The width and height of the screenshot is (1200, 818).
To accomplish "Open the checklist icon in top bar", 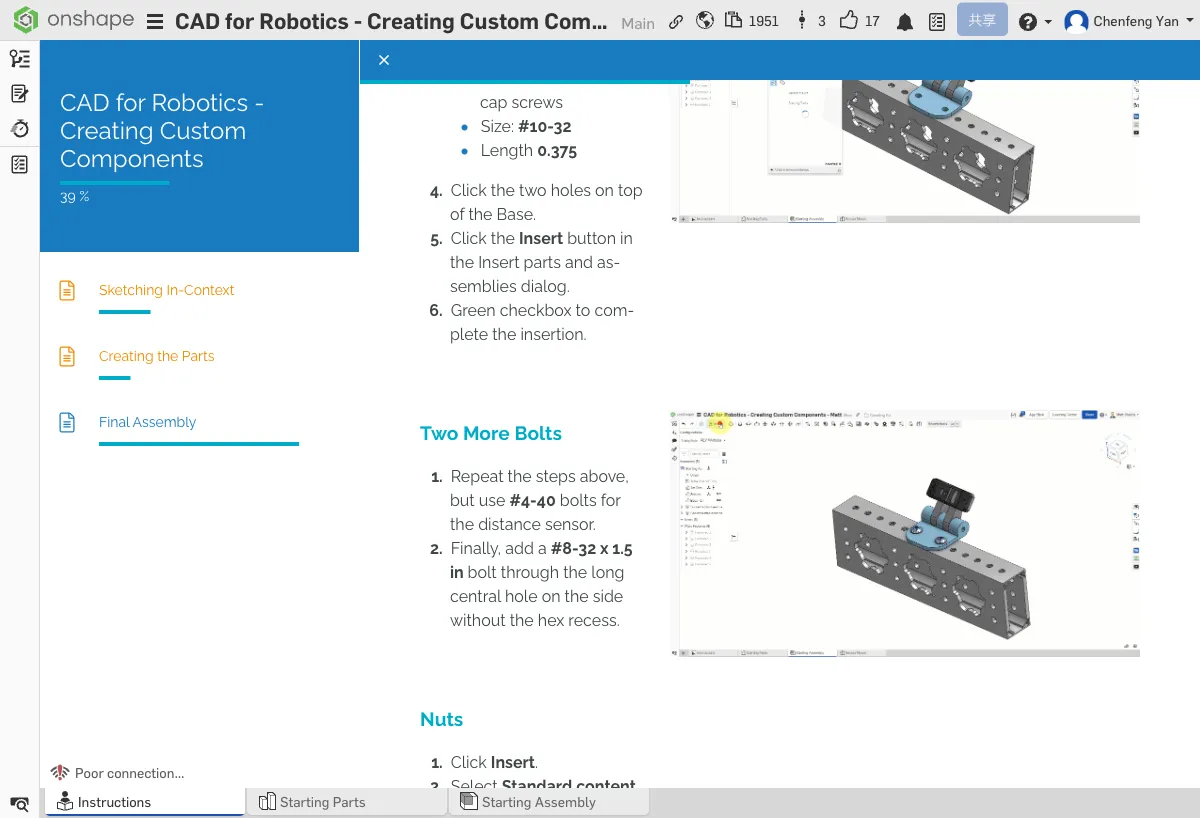I will point(936,22).
